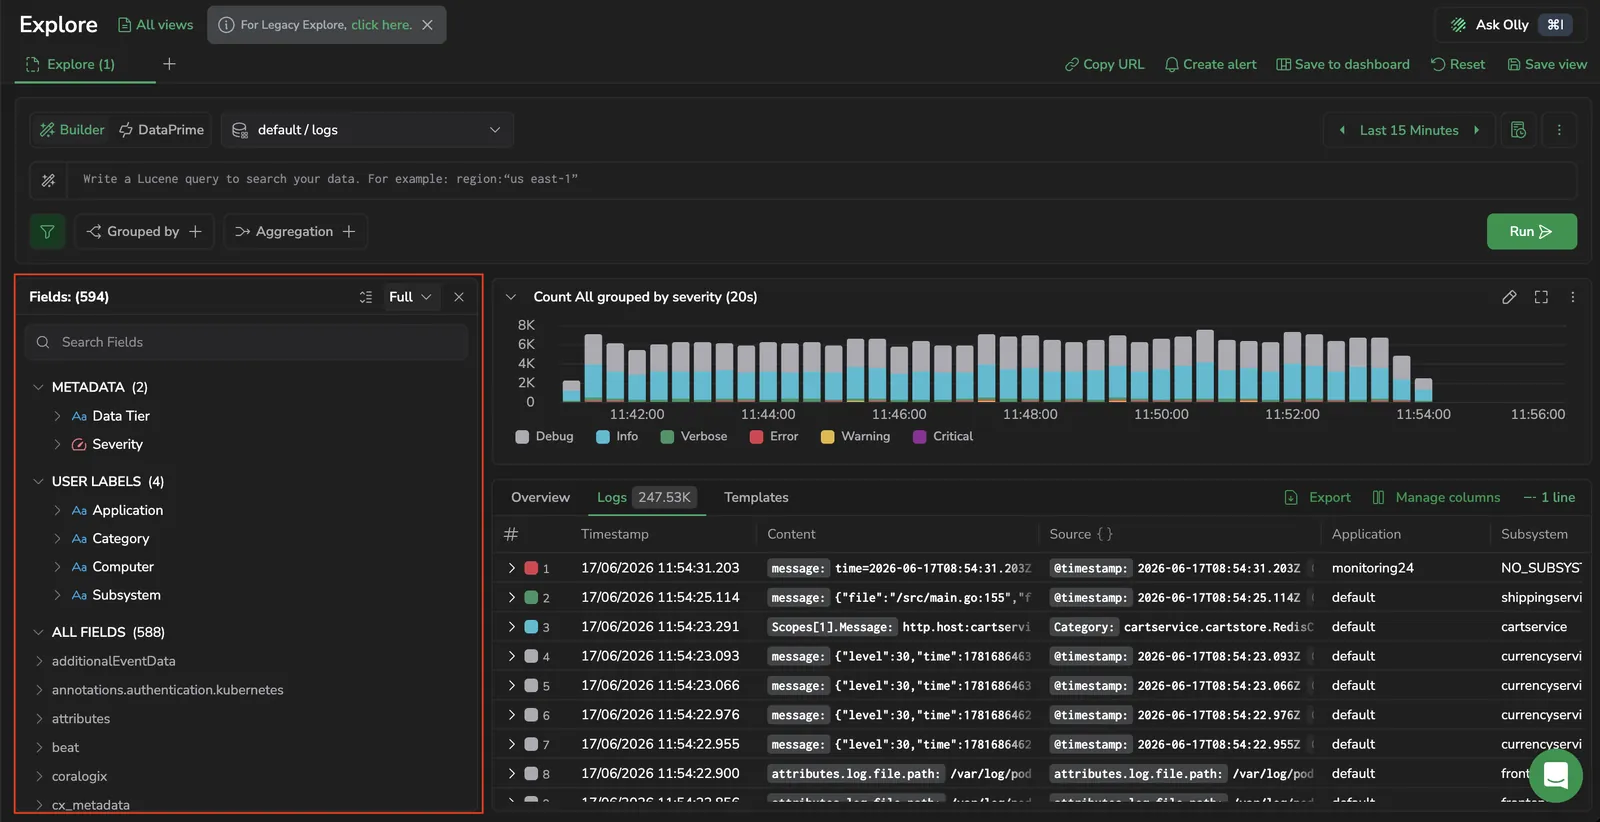Image resolution: width=1600 pixels, height=822 pixels.
Task: Run the query
Action: tap(1531, 231)
